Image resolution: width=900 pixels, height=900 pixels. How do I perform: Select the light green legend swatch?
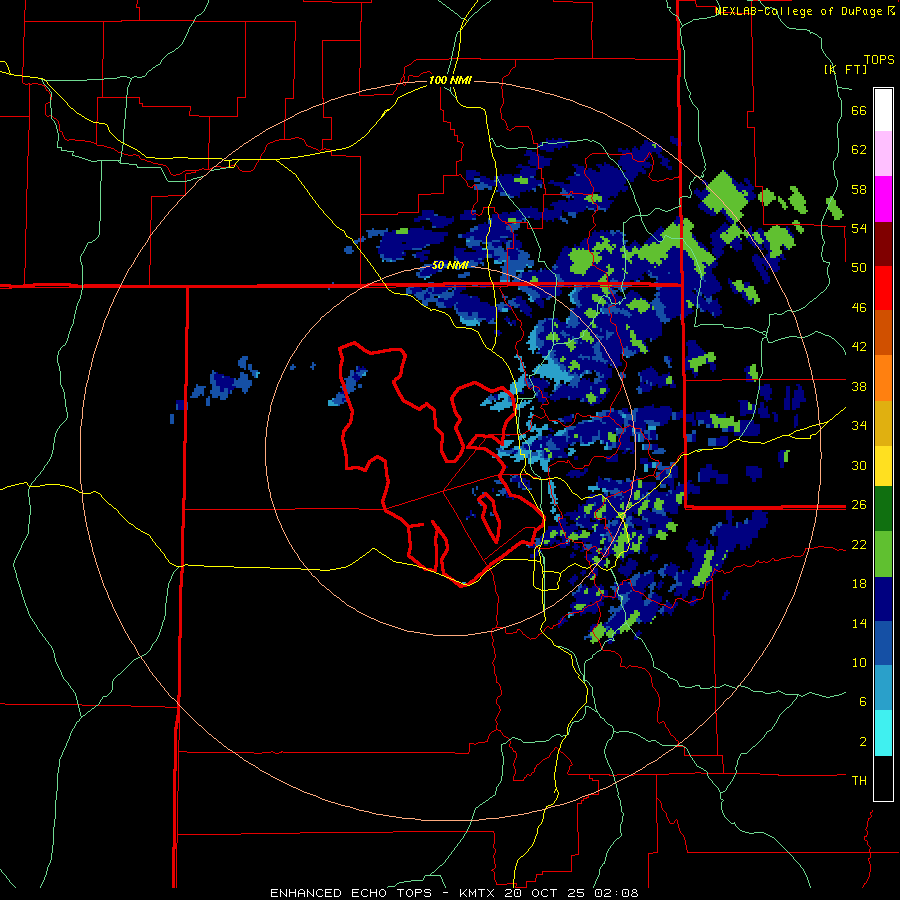[x=883, y=554]
